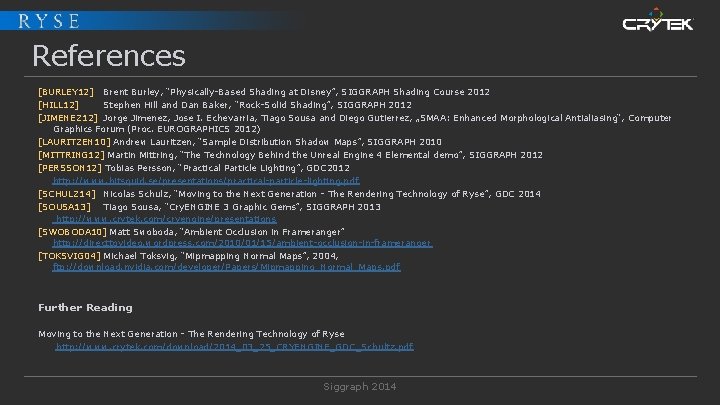Click the Michael Toksvig Mipmapping Normal Maps text

click(221, 256)
